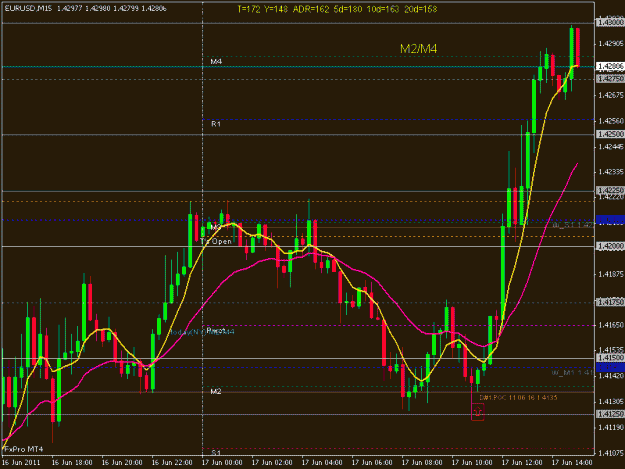625x469 pixels.
Task: Select the 17 Jun 06:00 time label
Action: pos(372,463)
